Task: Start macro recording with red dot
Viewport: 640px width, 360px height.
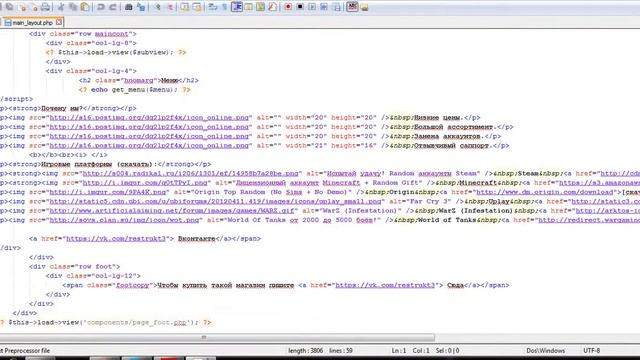Action: (288, 7)
